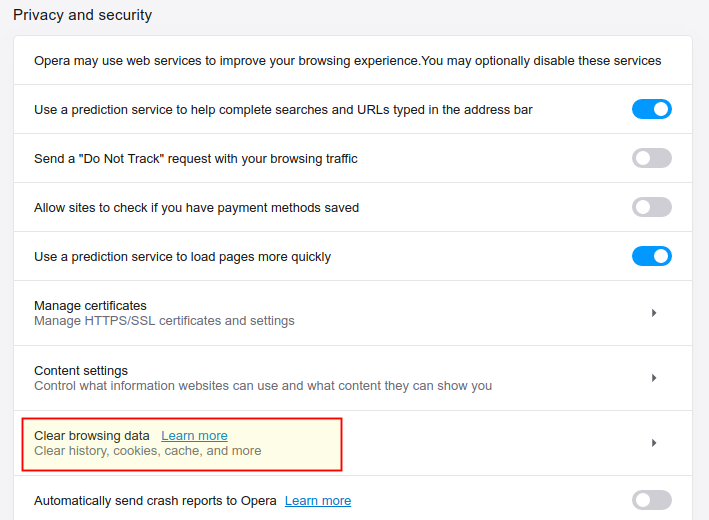Click the "Control what information websites can use" description

coord(263,386)
